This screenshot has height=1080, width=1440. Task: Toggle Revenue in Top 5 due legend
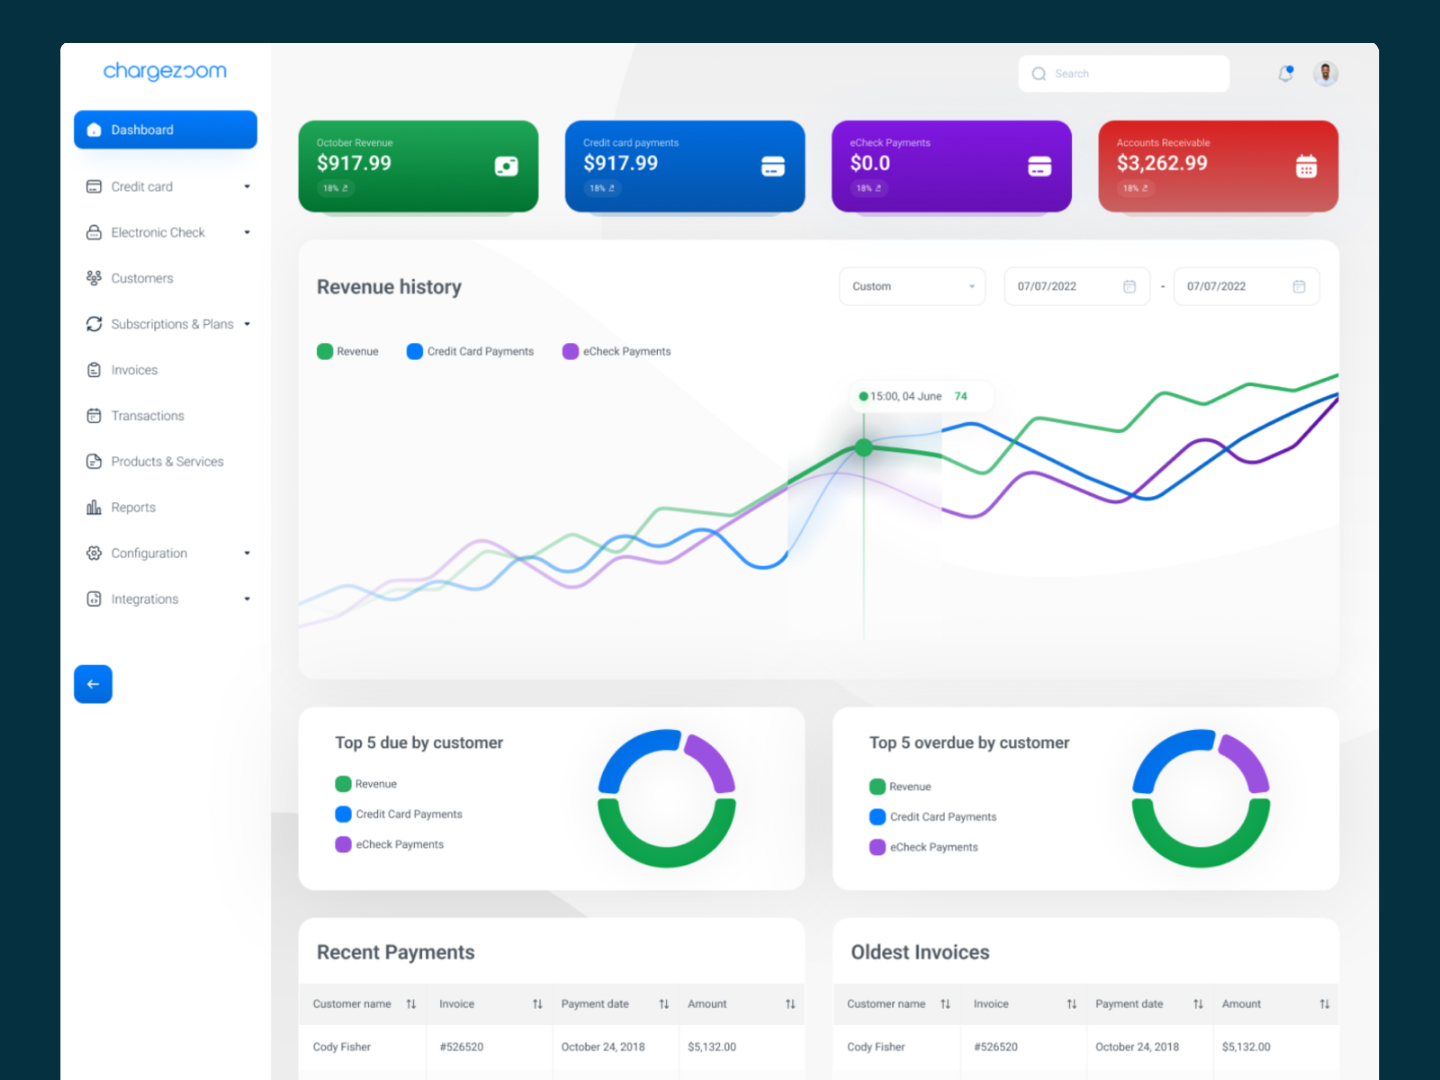point(366,784)
